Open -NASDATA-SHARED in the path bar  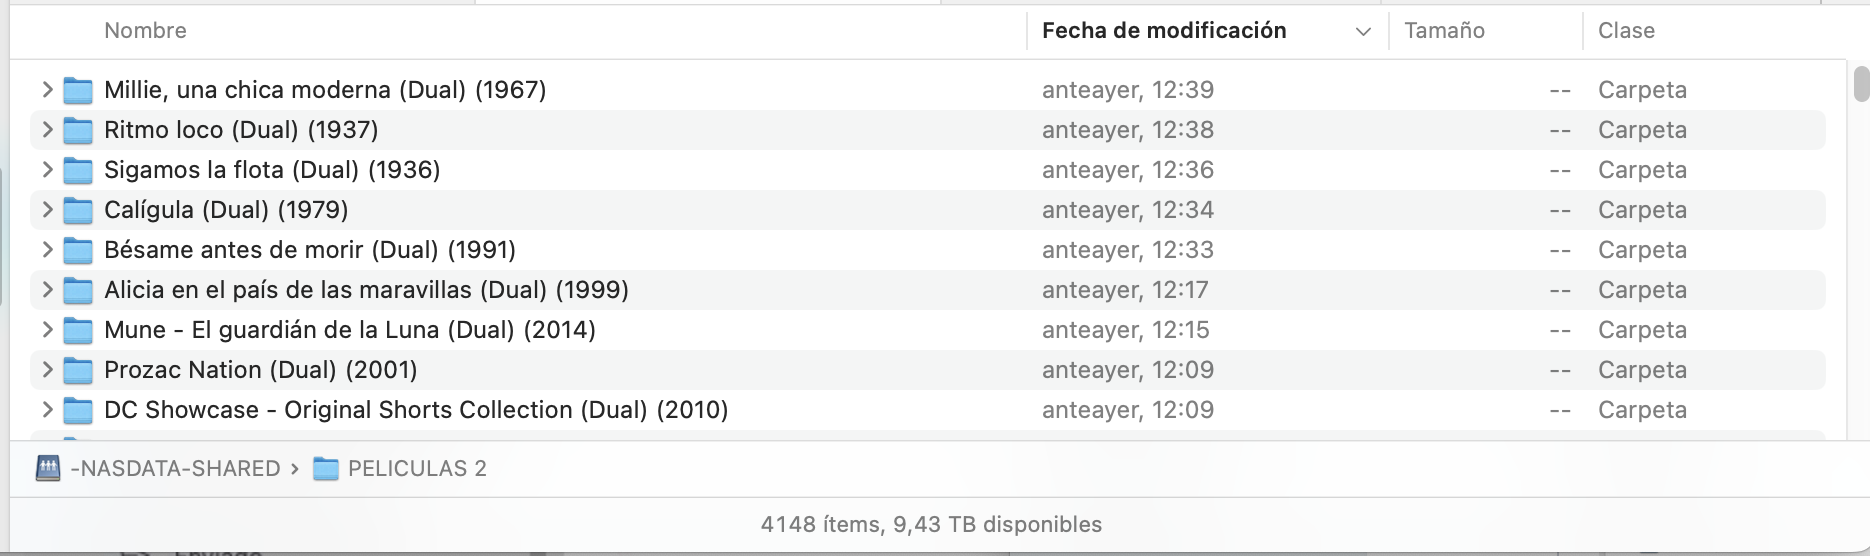tap(175, 468)
